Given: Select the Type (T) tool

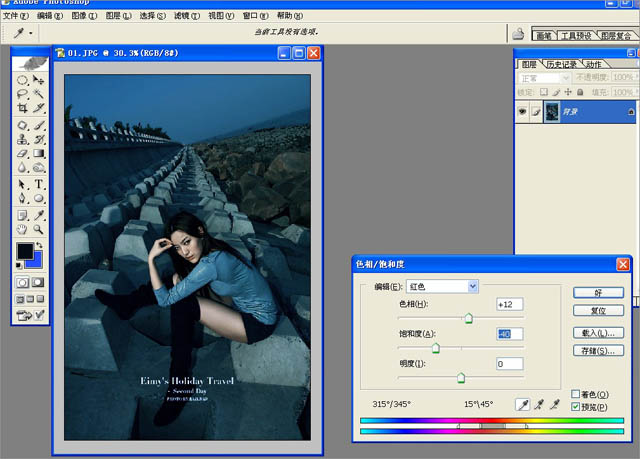Looking at the screenshot, I should (x=39, y=184).
